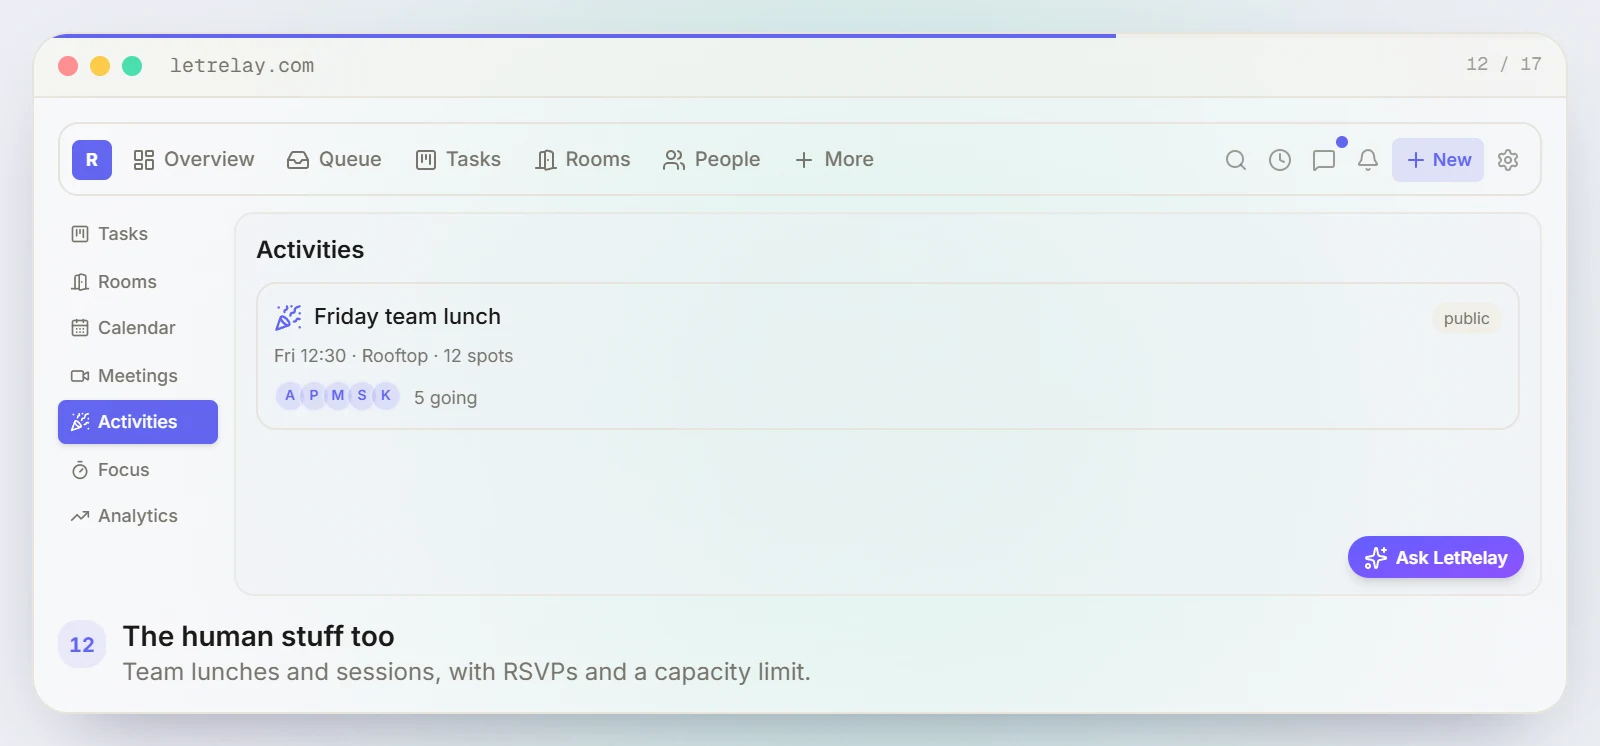Click the New button
The height and width of the screenshot is (746, 1600).
click(1438, 160)
